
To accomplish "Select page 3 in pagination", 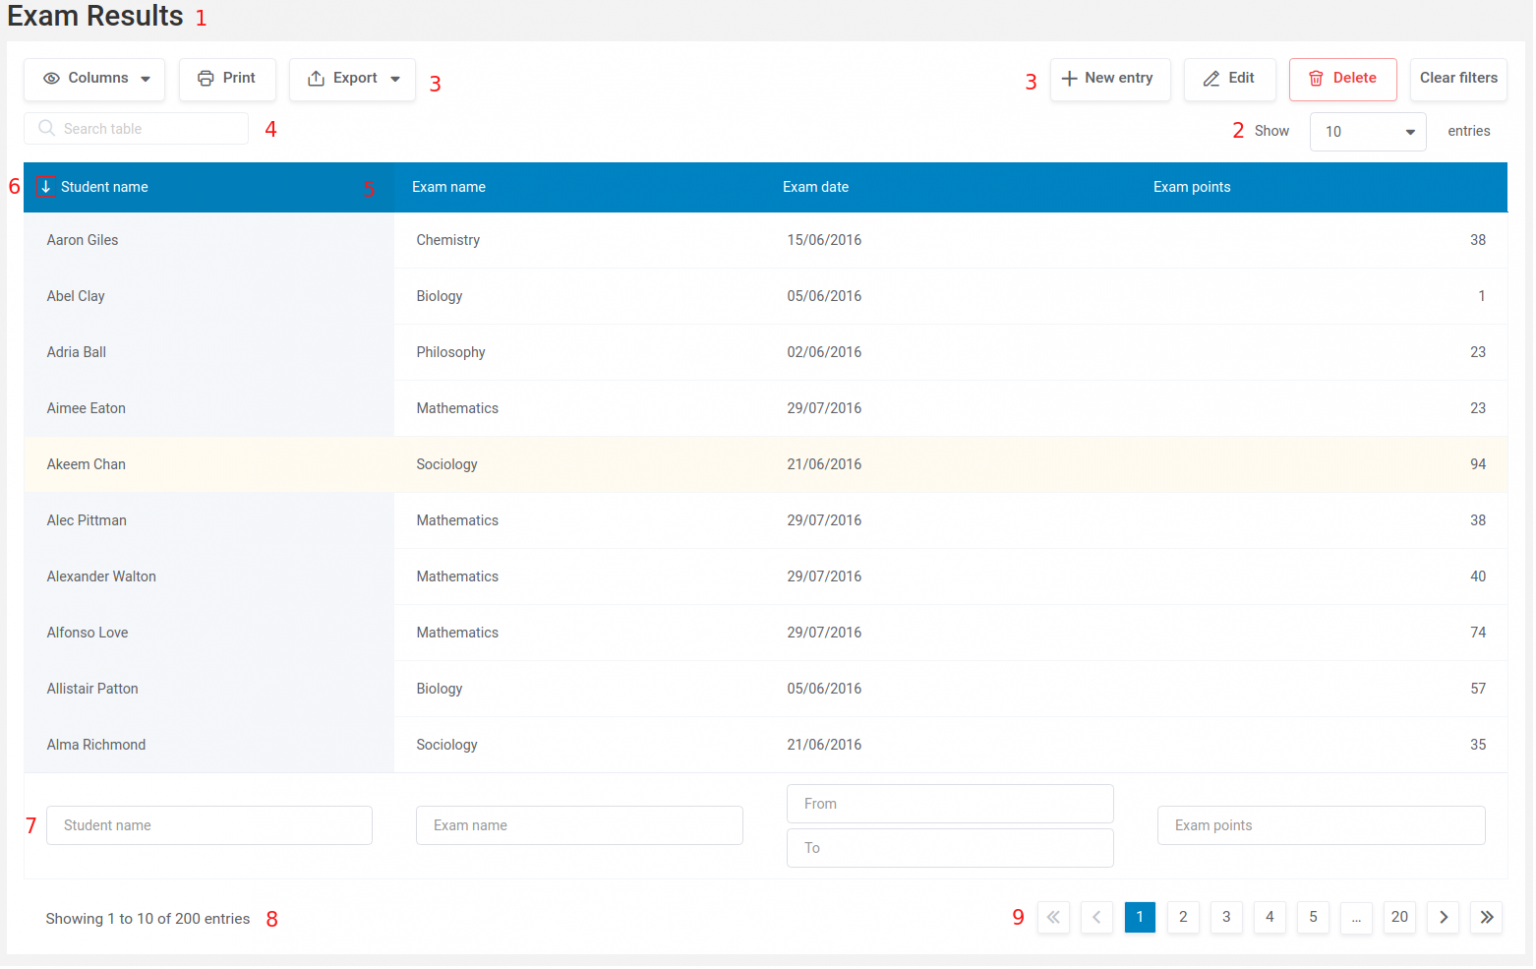I will [1226, 917].
